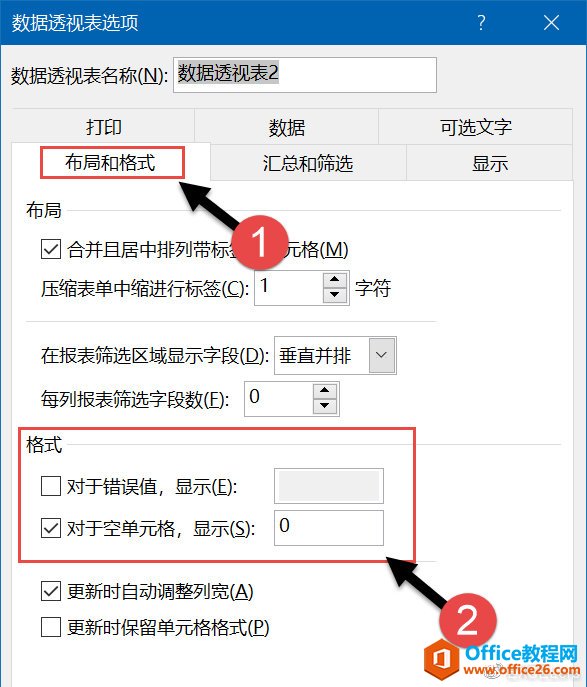Enable 更新时保留单元格格式 checkbox

[51, 627]
